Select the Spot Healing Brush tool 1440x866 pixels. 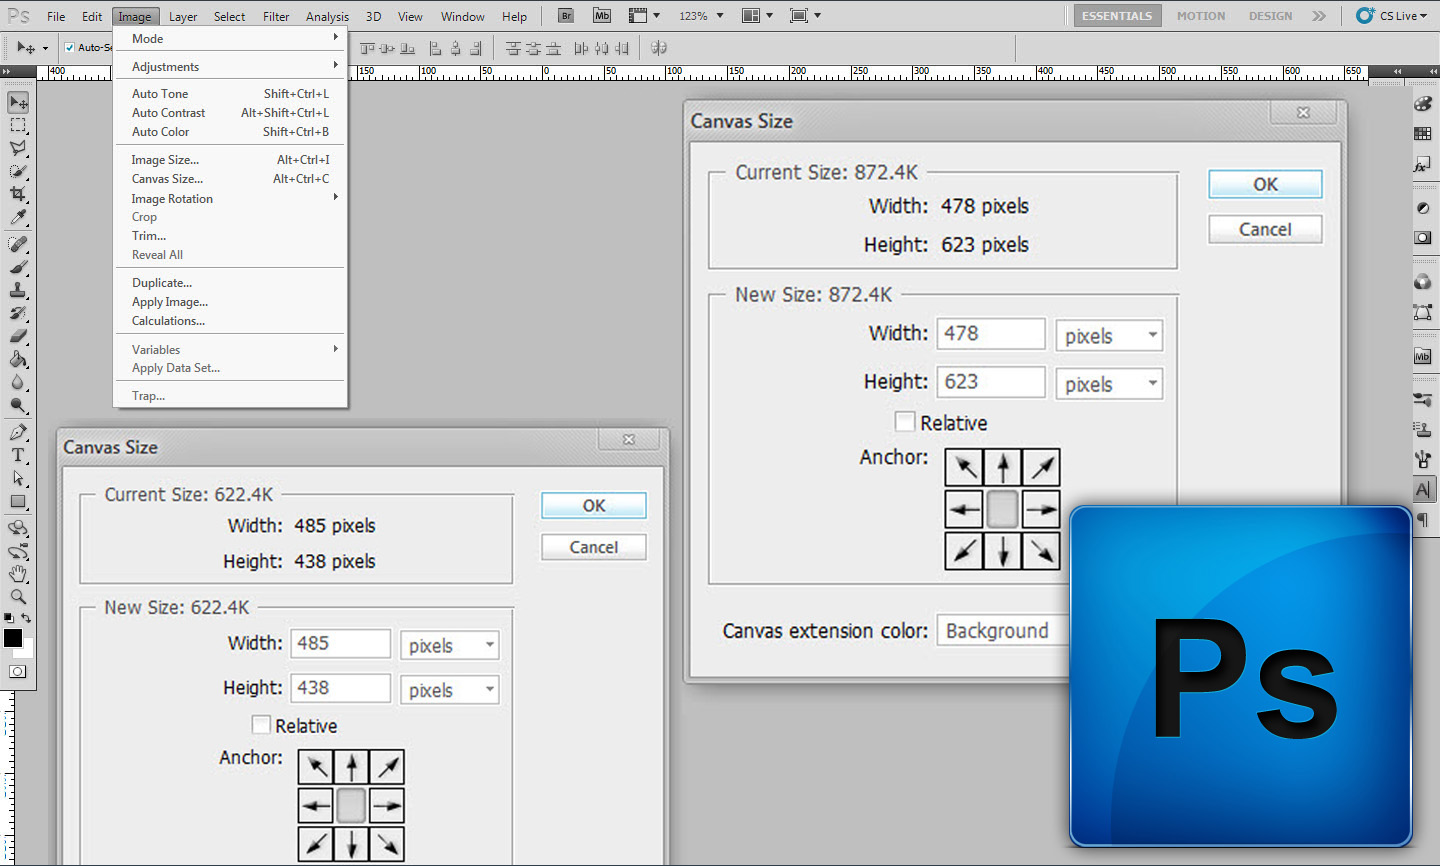click(x=18, y=244)
